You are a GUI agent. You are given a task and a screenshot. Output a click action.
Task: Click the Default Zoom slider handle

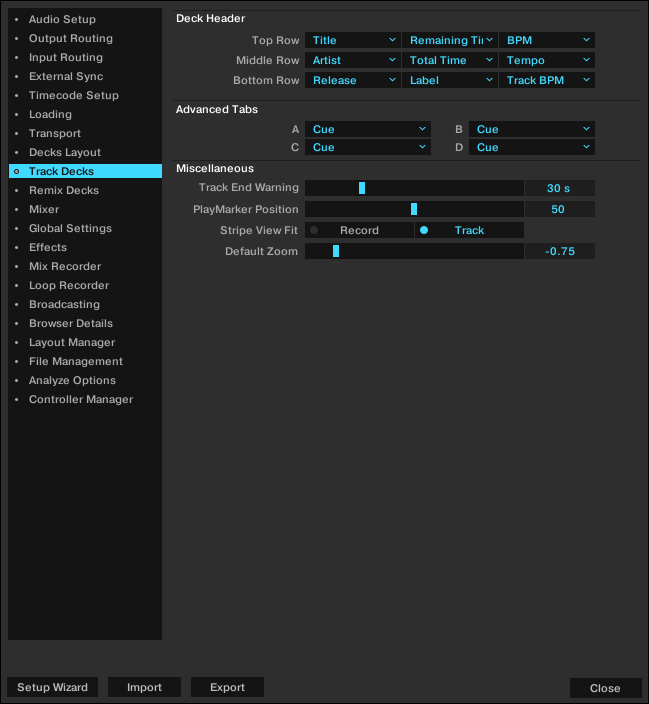point(336,251)
